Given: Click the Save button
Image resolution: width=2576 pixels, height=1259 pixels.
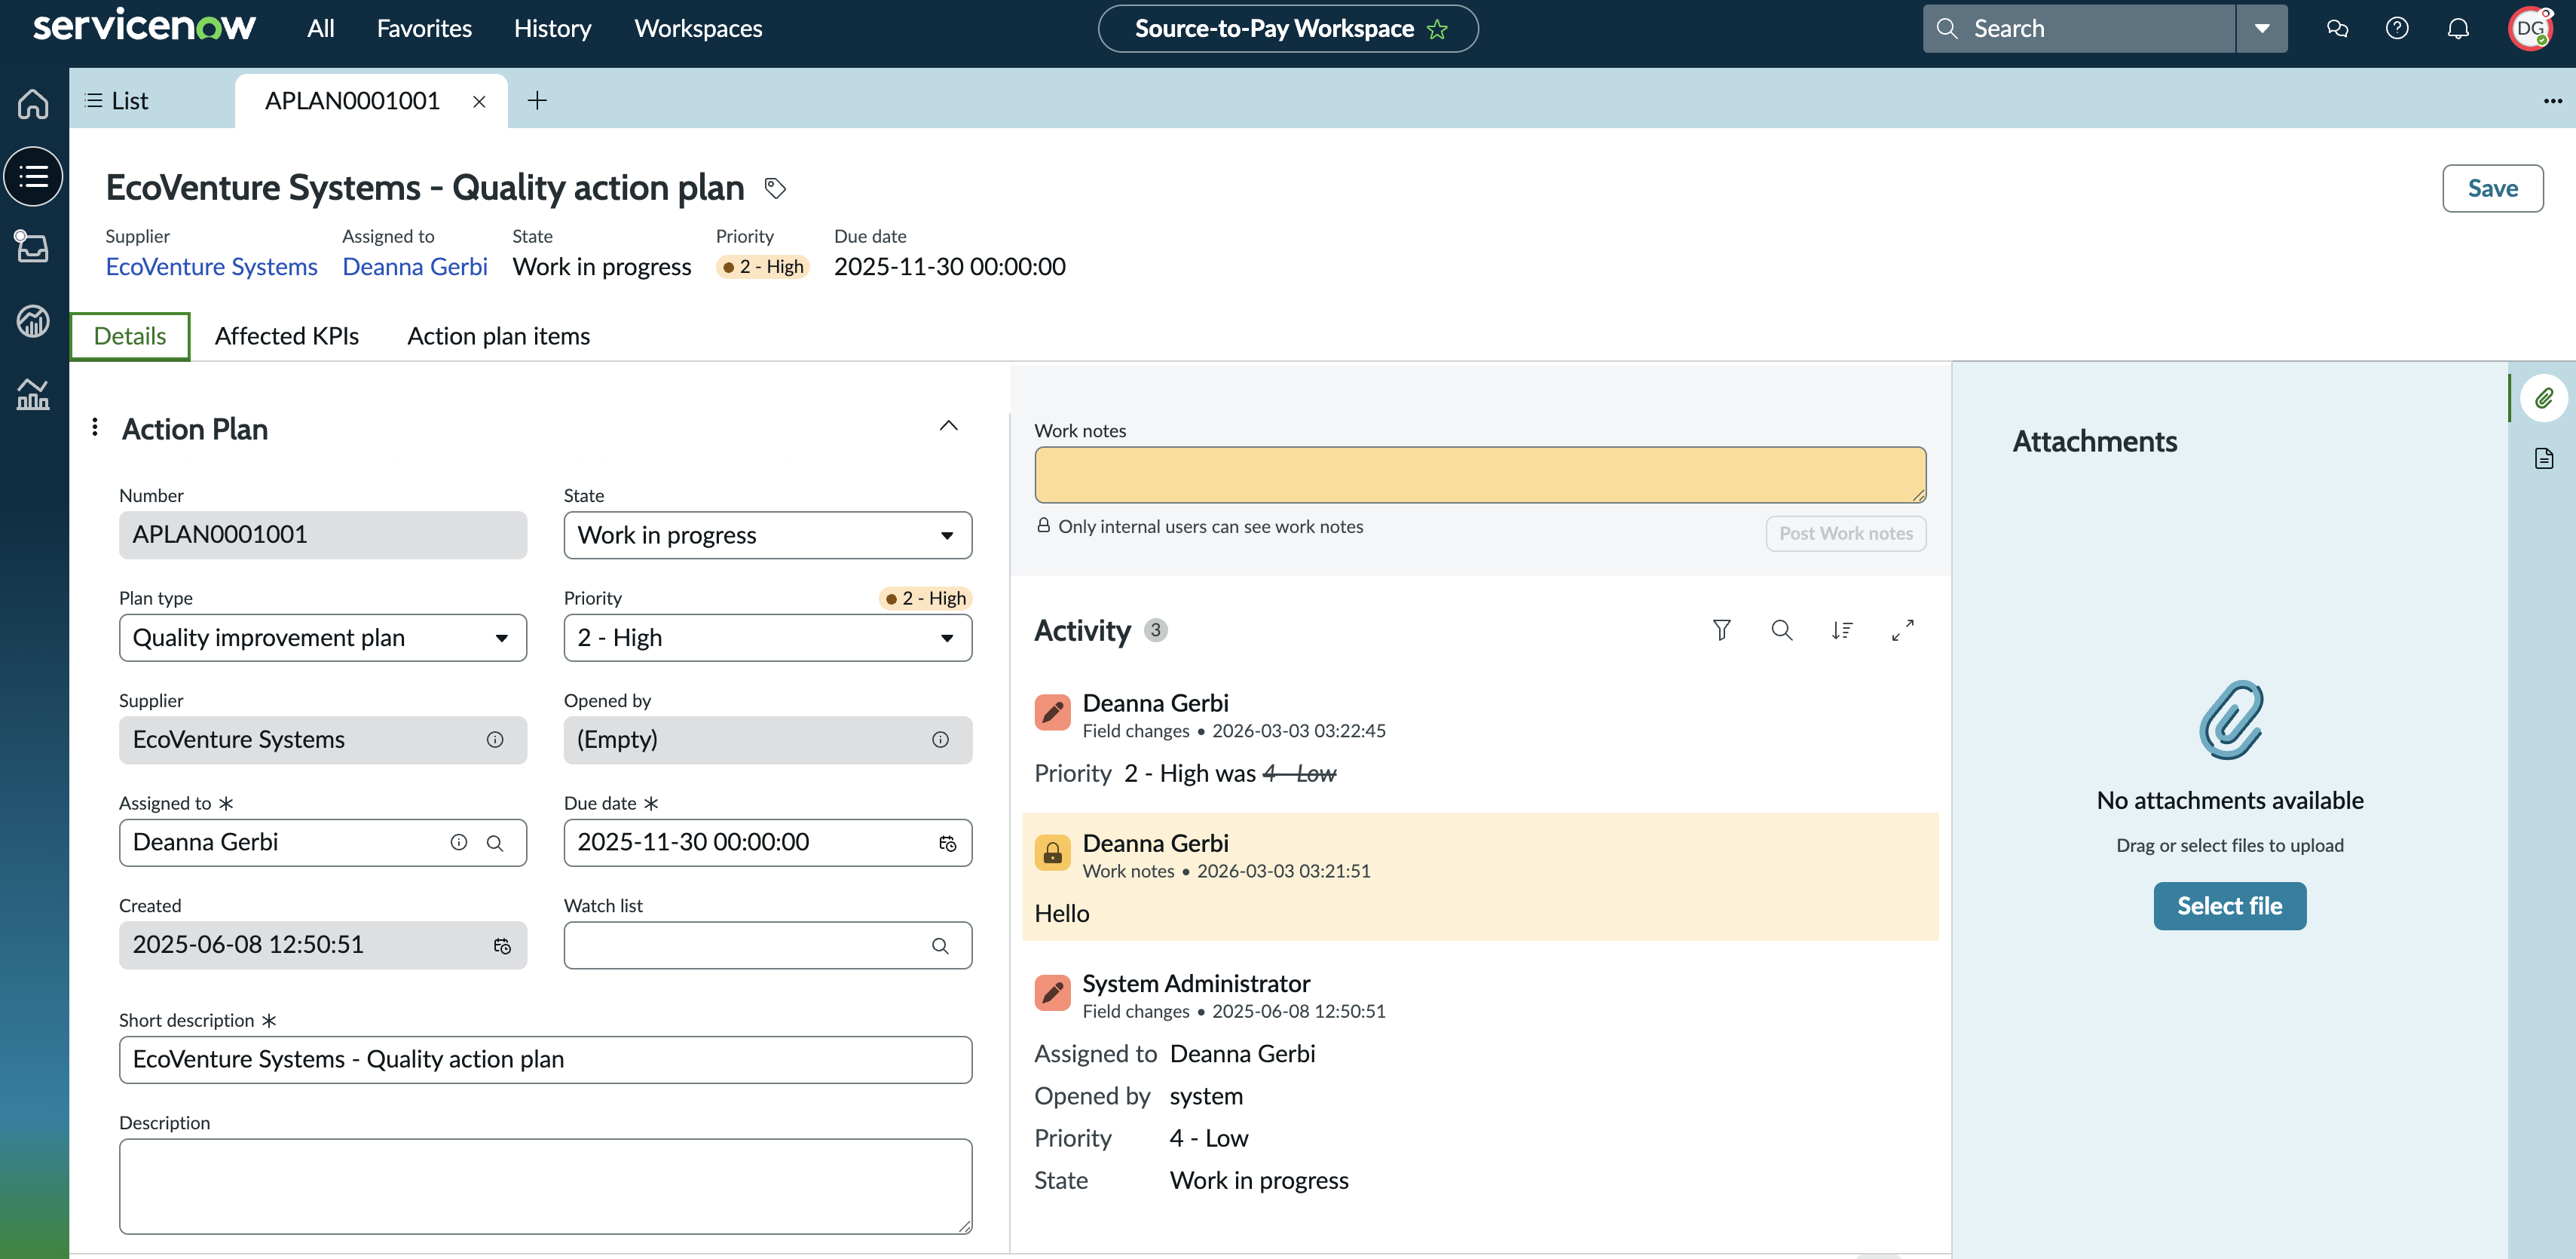Looking at the screenshot, I should point(2493,188).
